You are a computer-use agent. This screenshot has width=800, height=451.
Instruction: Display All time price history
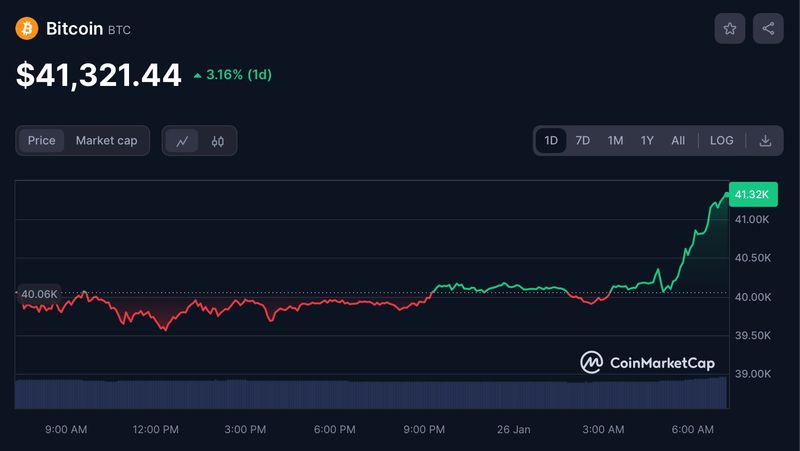[678, 141]
